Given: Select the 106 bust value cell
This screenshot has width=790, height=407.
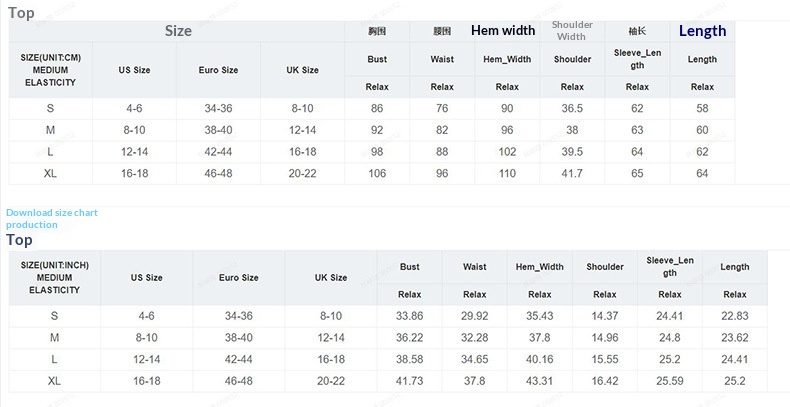Looking at the screenshot, I should pyautogui.click(x=377, y=174).
